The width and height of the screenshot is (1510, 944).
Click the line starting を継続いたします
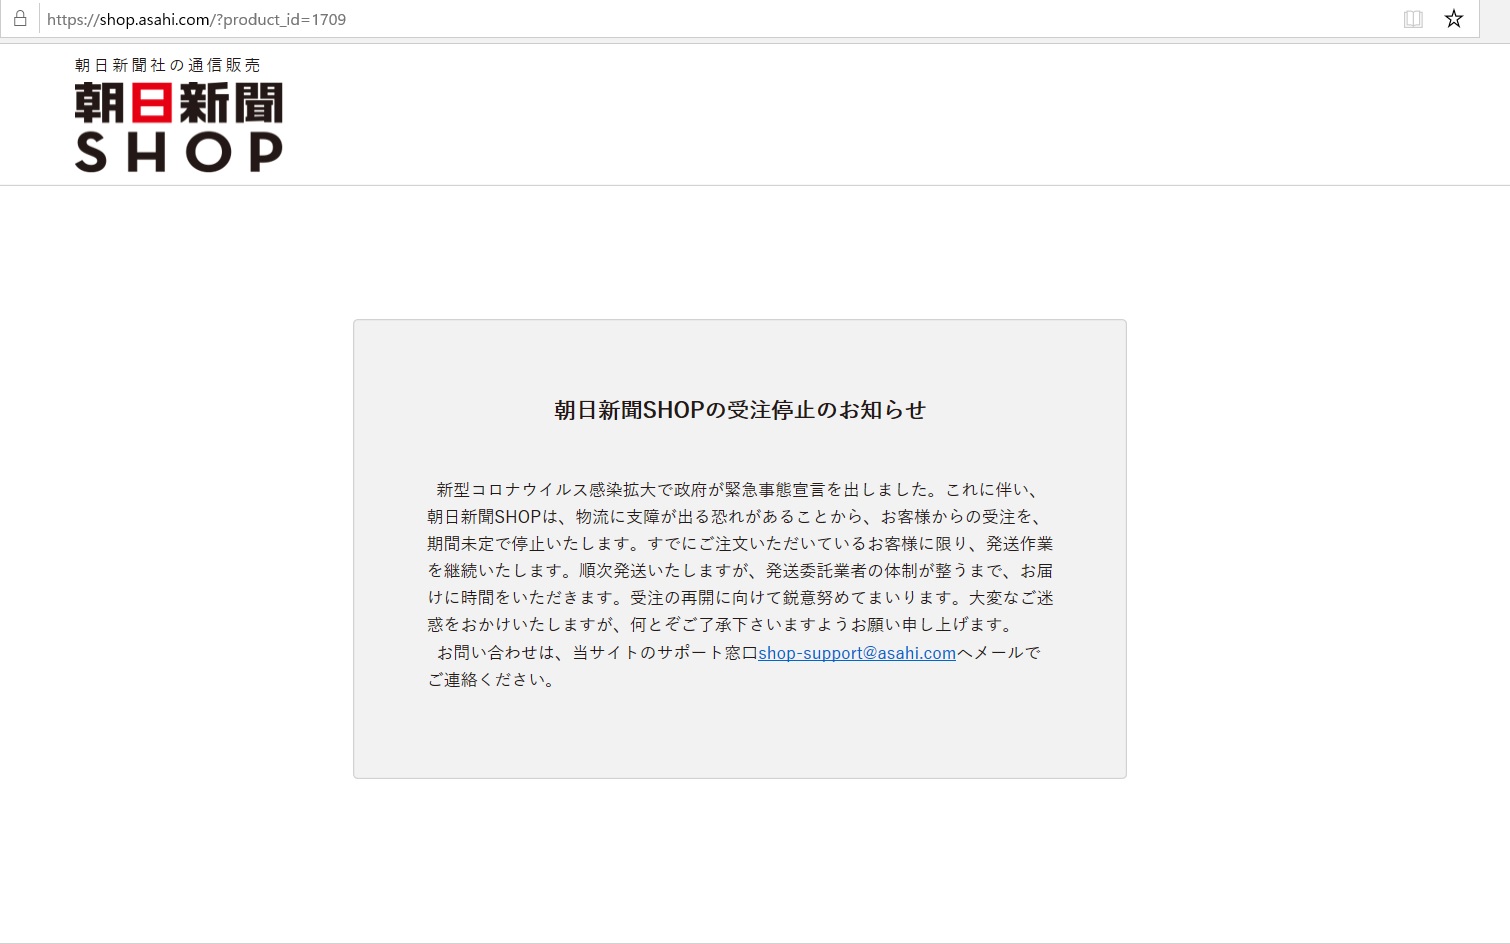[740, 571]
